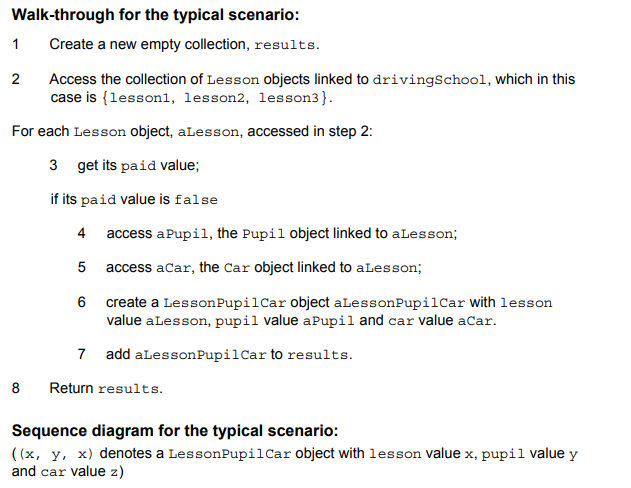Click step number 8 before "Return results"
Image resolution: width=631 pixels, height=488 pixels.
pyautogui.click(x=16, y=388)
